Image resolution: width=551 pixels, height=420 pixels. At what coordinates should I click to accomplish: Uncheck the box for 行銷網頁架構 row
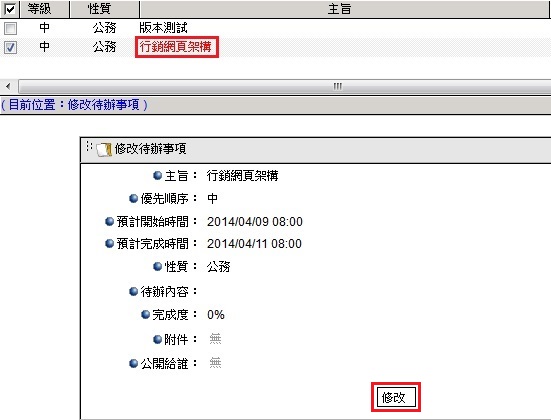10,47
